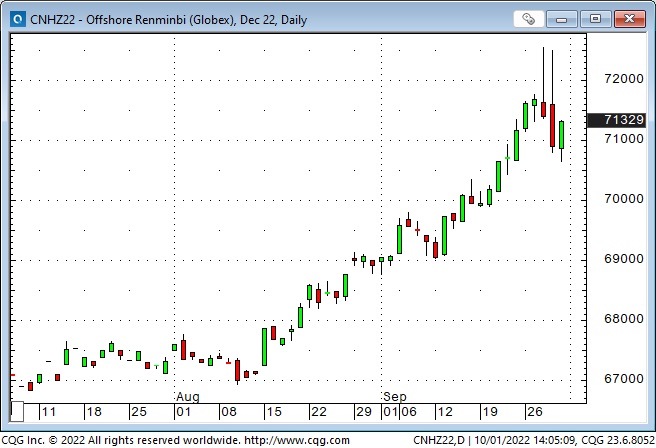
Task: Click the Aug month label
Action: 188,397
